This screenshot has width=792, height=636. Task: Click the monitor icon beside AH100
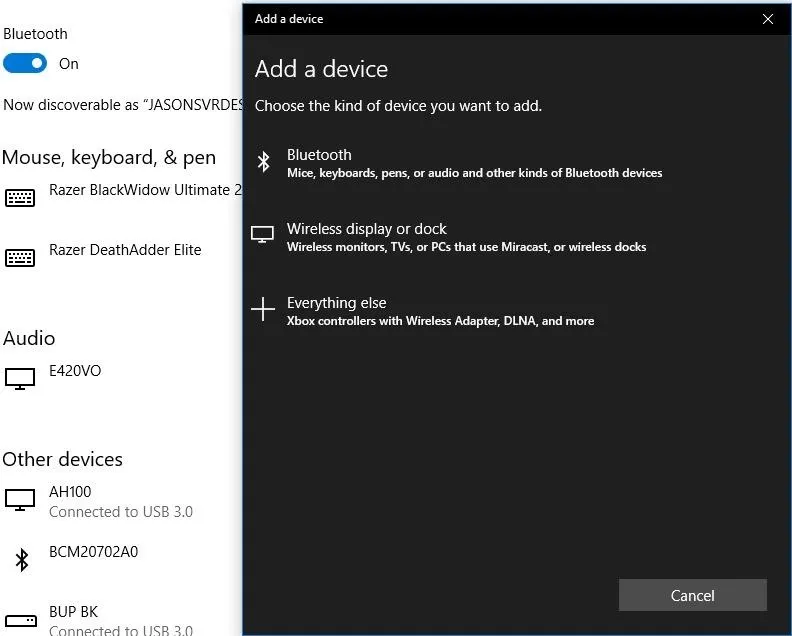pos(20,500)
